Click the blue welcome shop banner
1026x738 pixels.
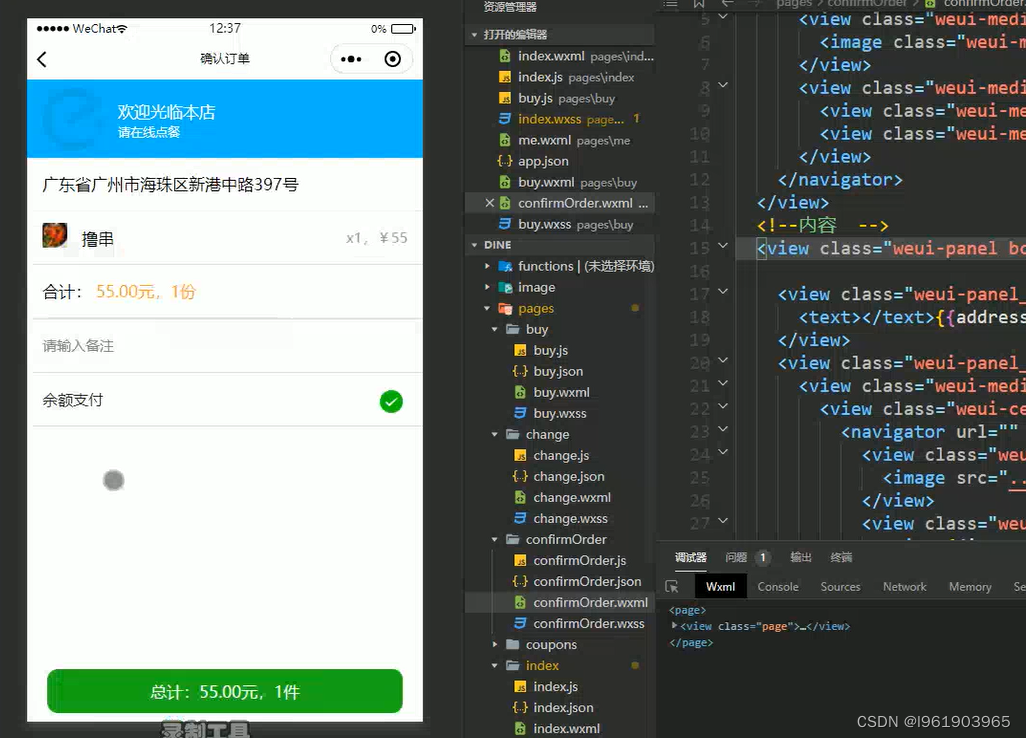[x=224, y=118]
